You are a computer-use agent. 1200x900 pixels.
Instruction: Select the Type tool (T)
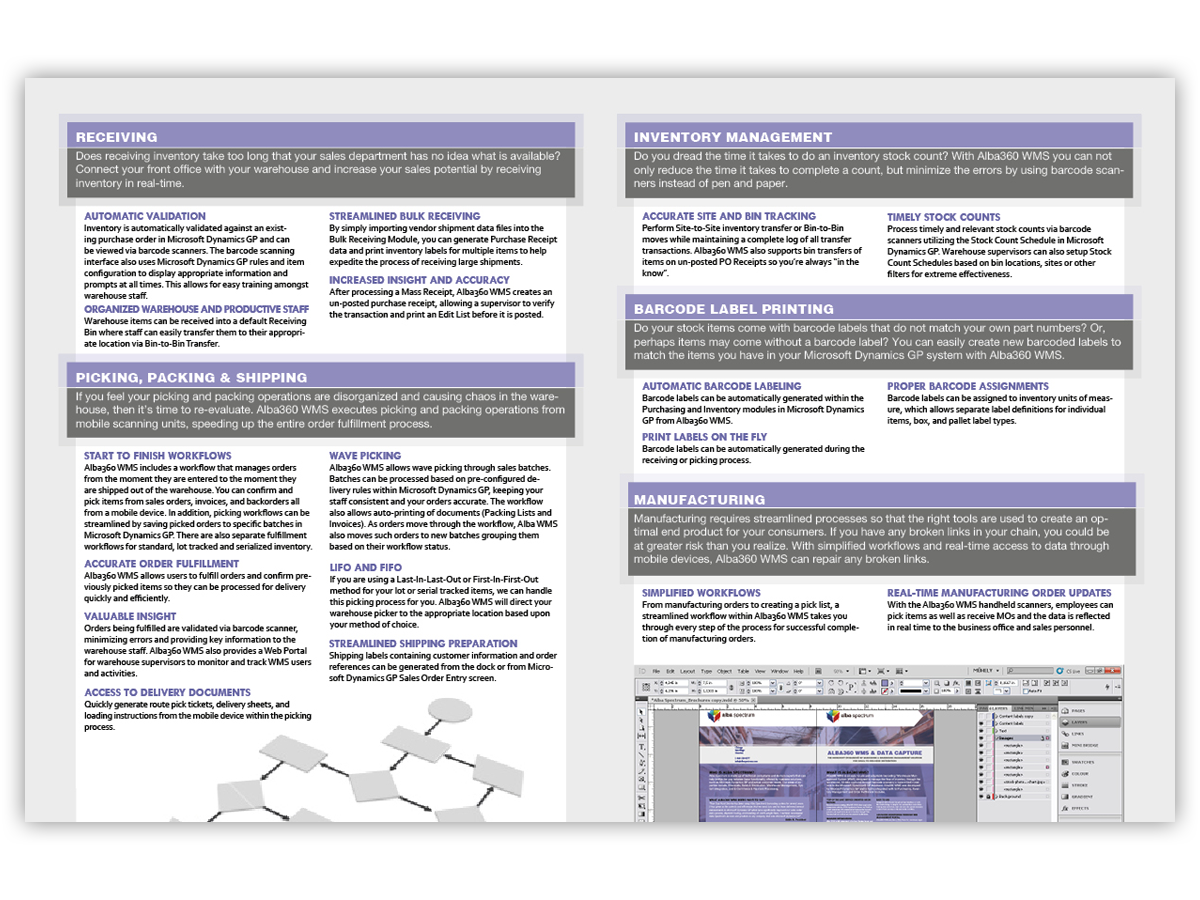click(x=641, y=747)
